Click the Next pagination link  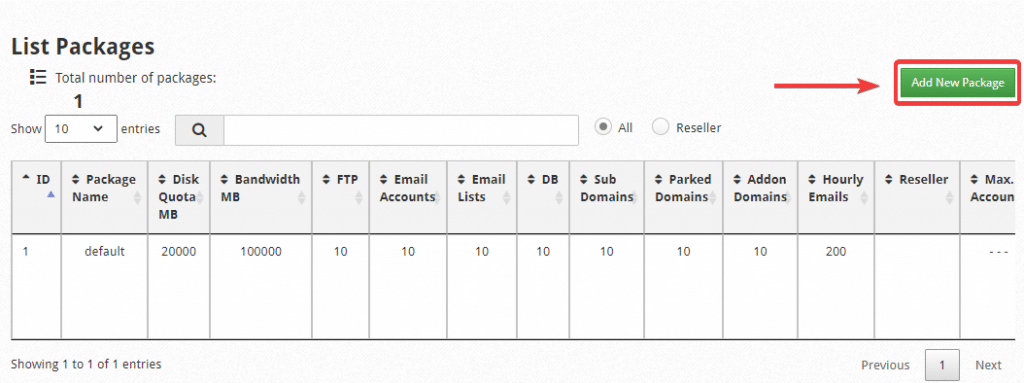pyautogui.click(x=988, y=365)
